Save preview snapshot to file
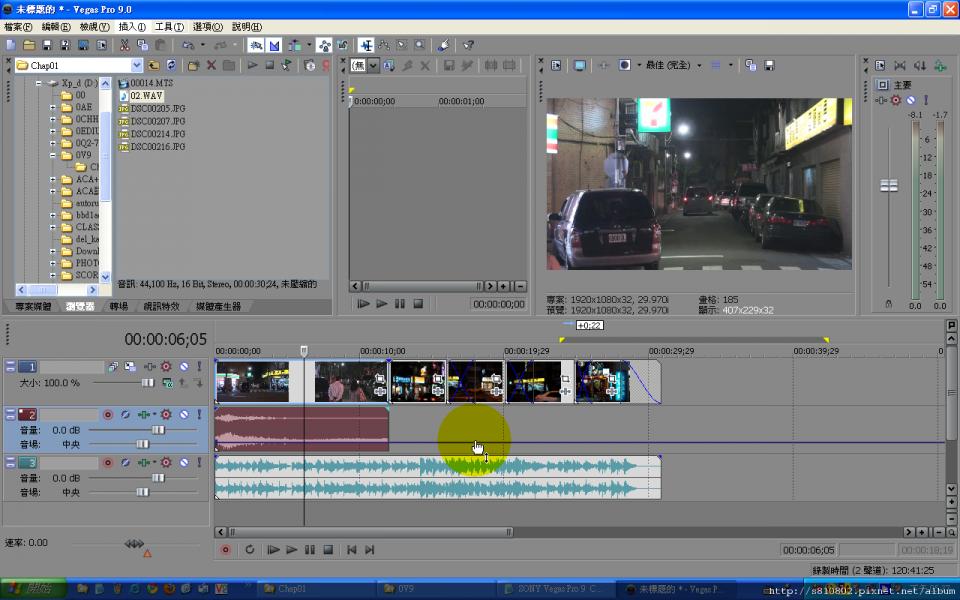Image resolution: width=960 pixels, height=600 pixels. 769,65
